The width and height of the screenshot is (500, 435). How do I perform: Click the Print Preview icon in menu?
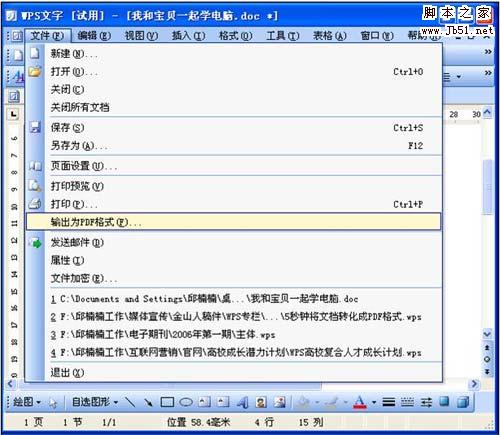click(x=35, y=185)
